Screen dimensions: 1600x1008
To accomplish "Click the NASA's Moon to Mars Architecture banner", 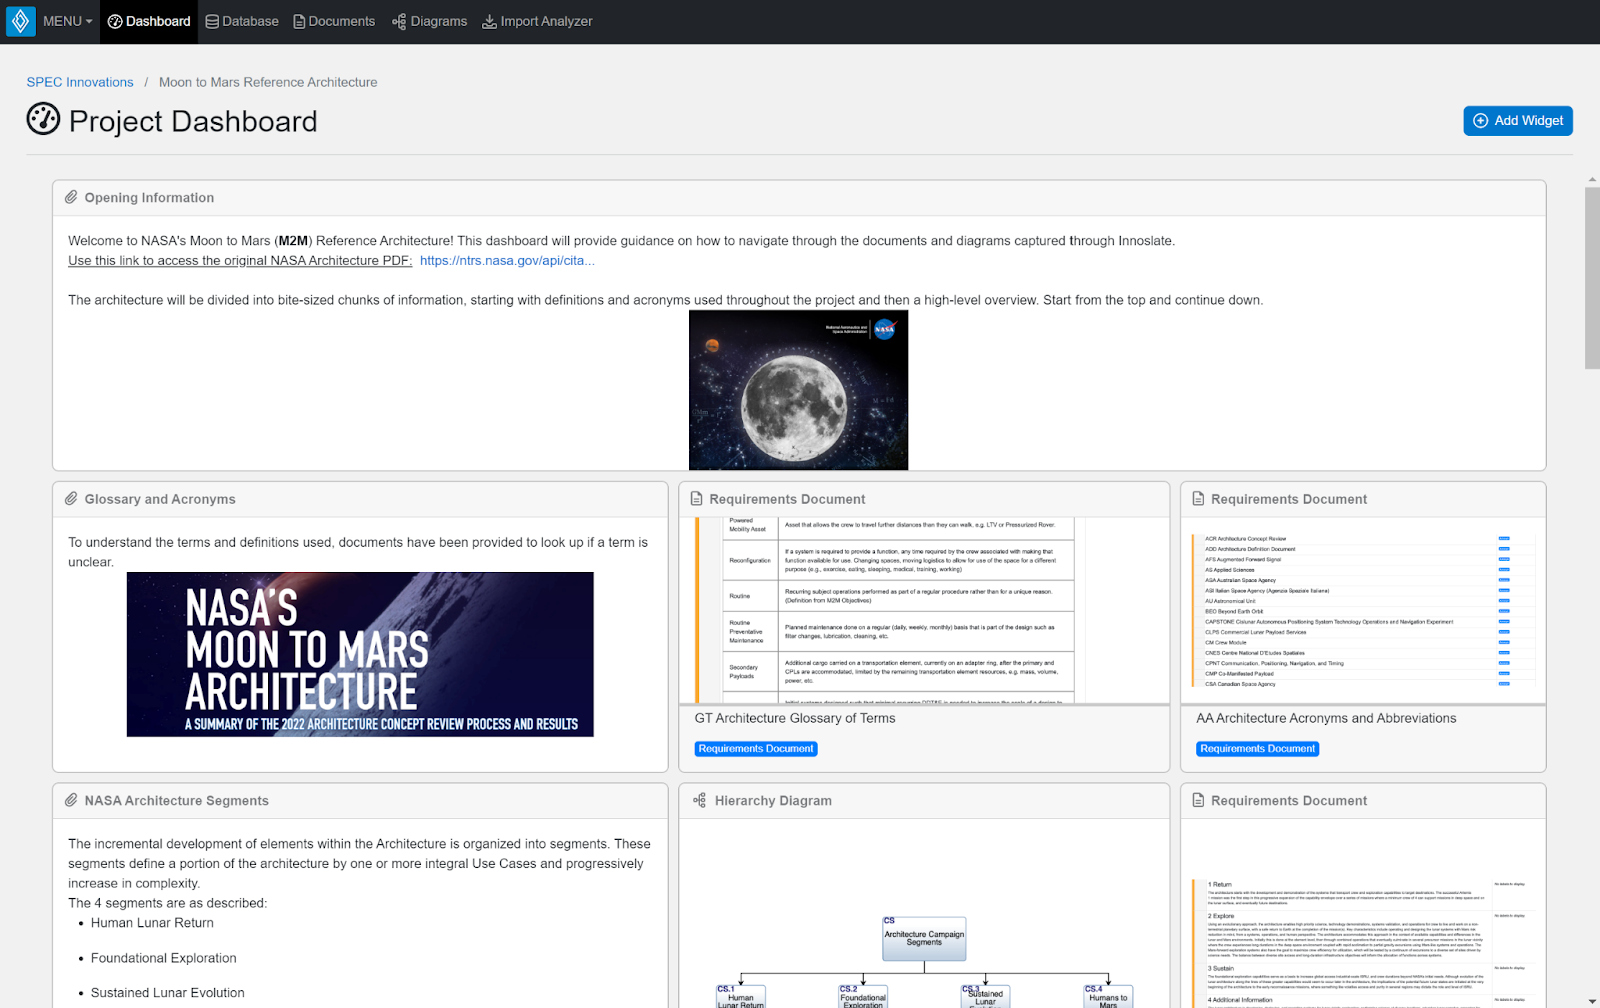I will click(360, 654).
